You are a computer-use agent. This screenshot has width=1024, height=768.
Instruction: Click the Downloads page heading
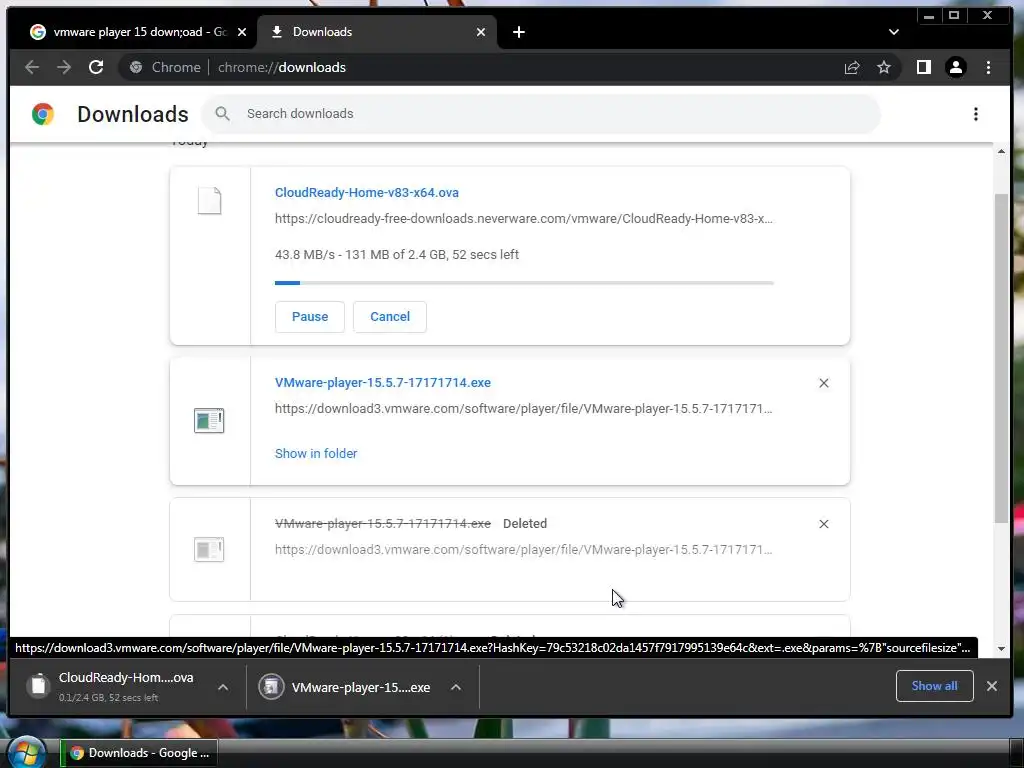[x=133, y=114]
